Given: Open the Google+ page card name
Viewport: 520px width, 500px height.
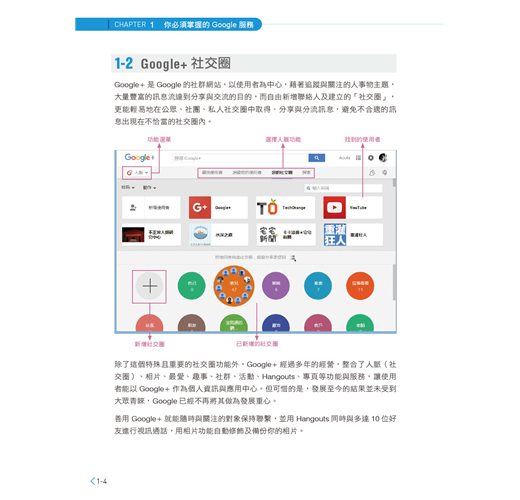Looking at the screenshot, I should tap(223, 207).
